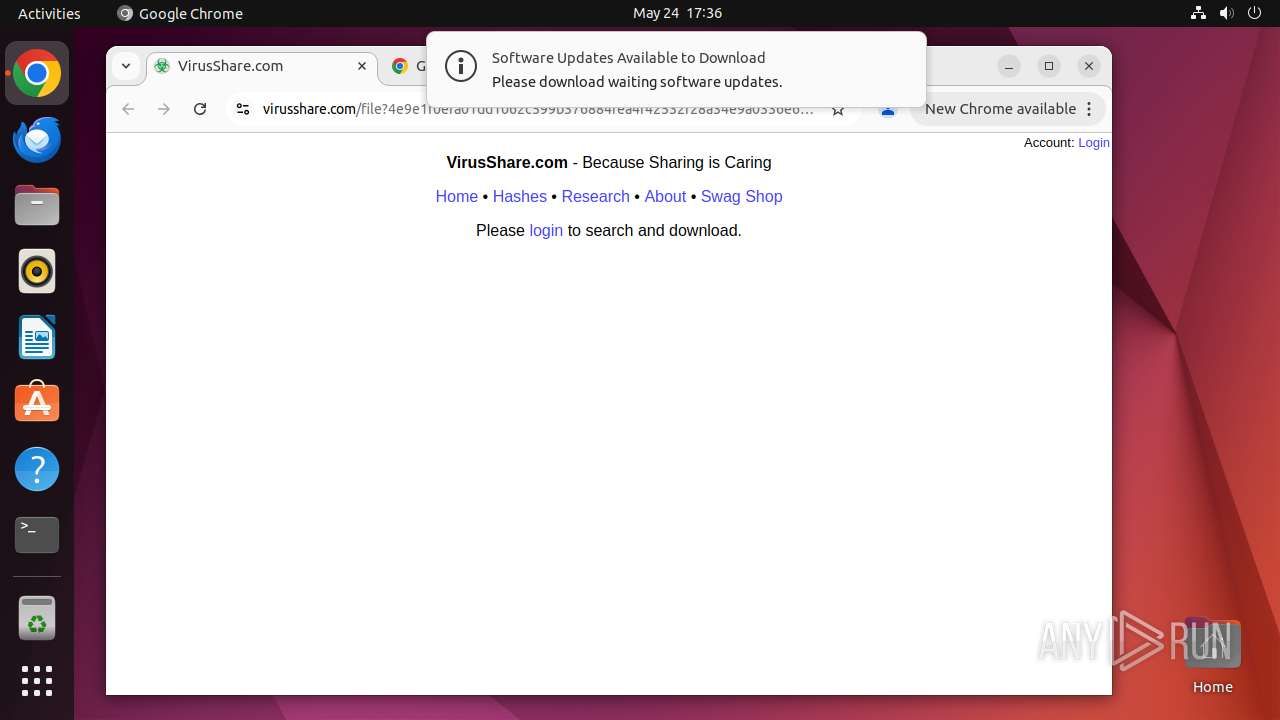Screen dimensions: 1280x720
Task: Launch Terminal from the dock
Action: click(x=37, y=535)
